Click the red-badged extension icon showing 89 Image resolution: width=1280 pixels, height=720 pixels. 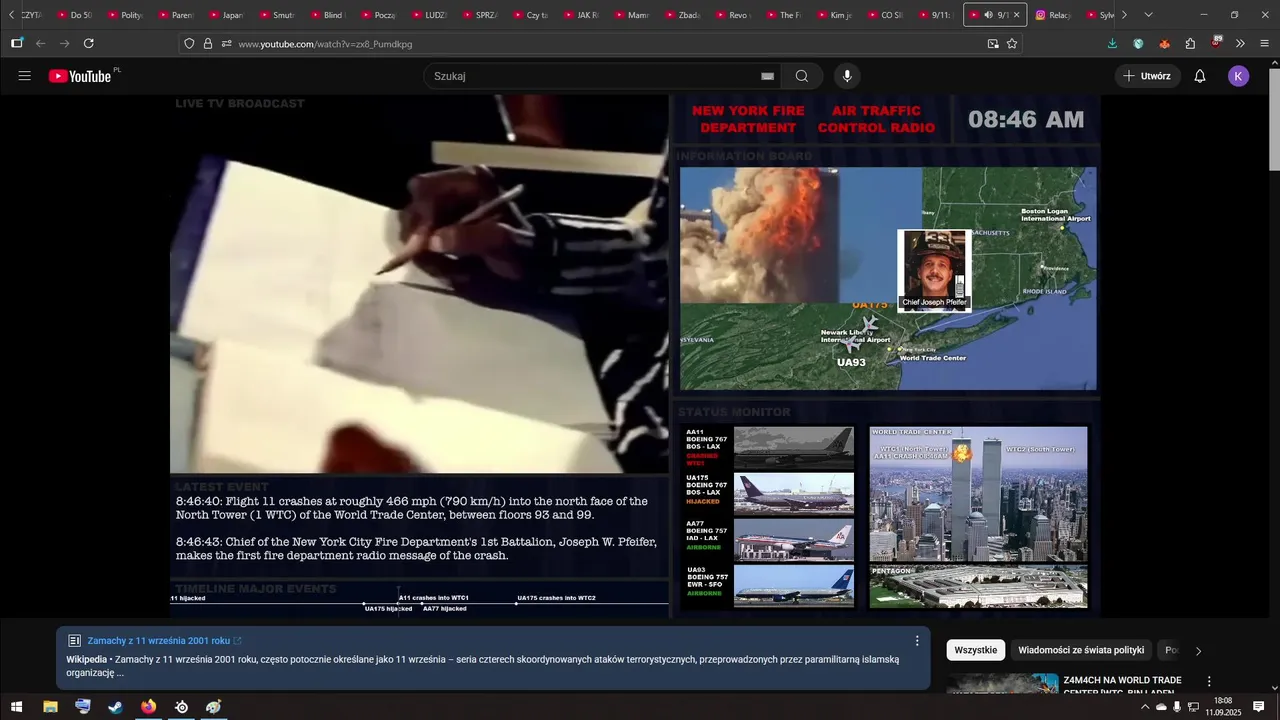pos(1216,43)
